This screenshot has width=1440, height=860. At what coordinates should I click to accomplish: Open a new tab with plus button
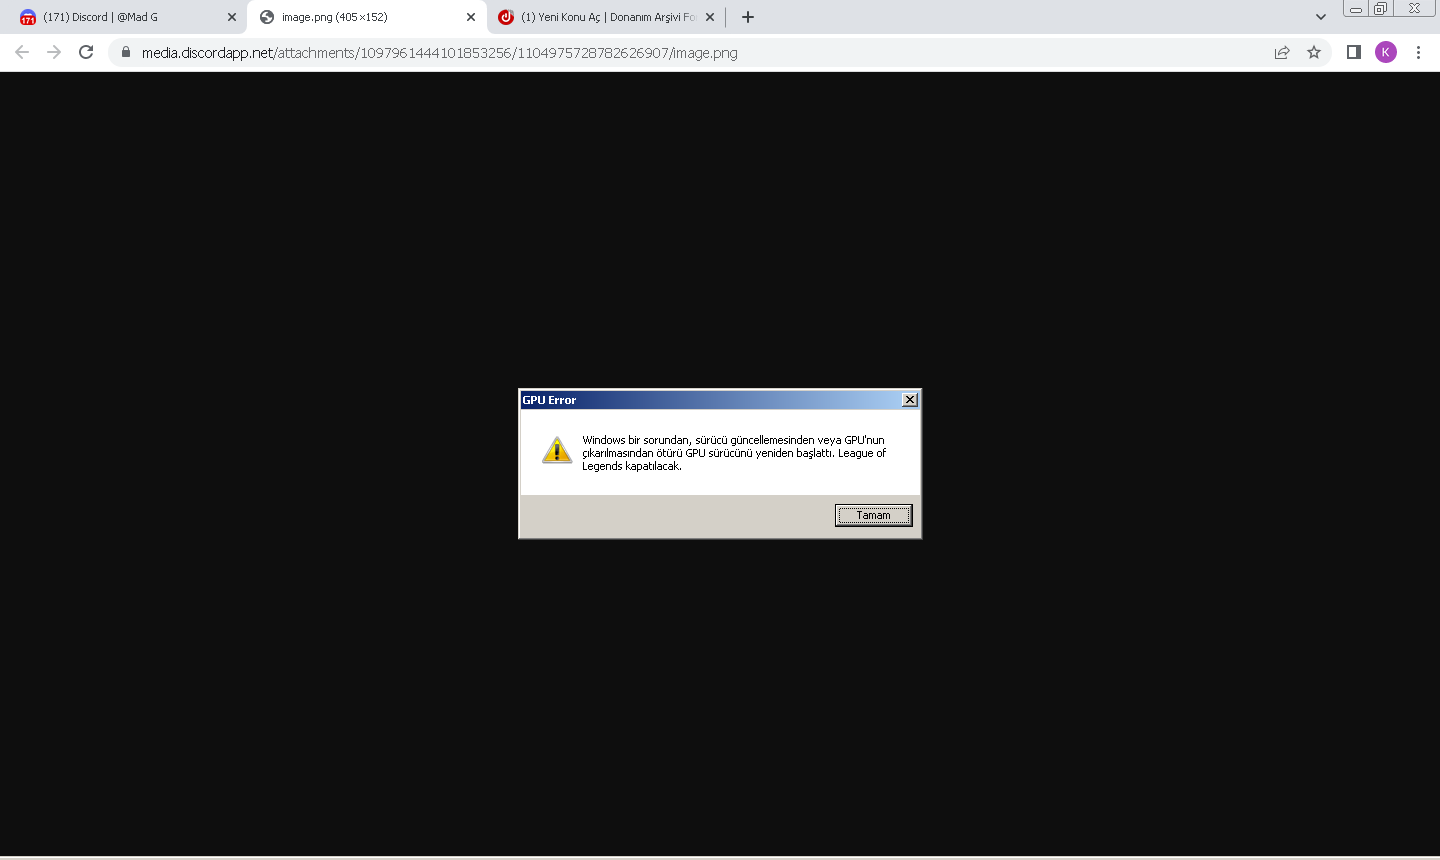[x=748, y=17]
